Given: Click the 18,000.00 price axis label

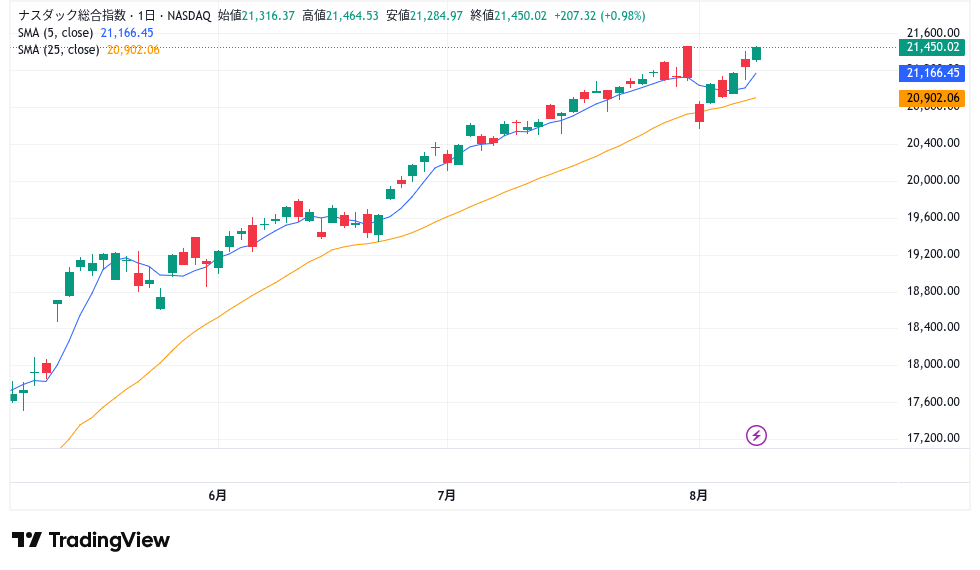Looking at the screenshot, I should (x=933, y=364).
